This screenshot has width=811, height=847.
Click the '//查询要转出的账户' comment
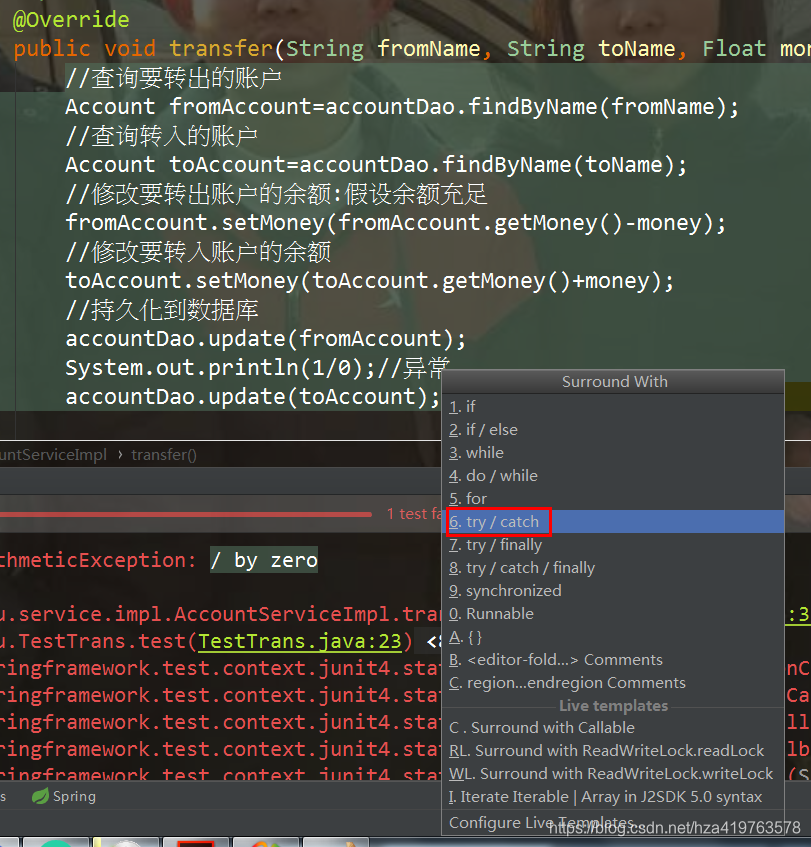click(173, 78)
